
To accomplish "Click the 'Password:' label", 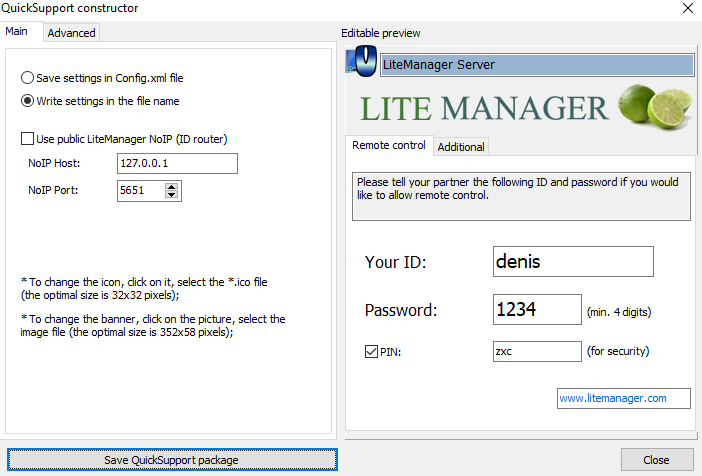I will tap(401, 310).
